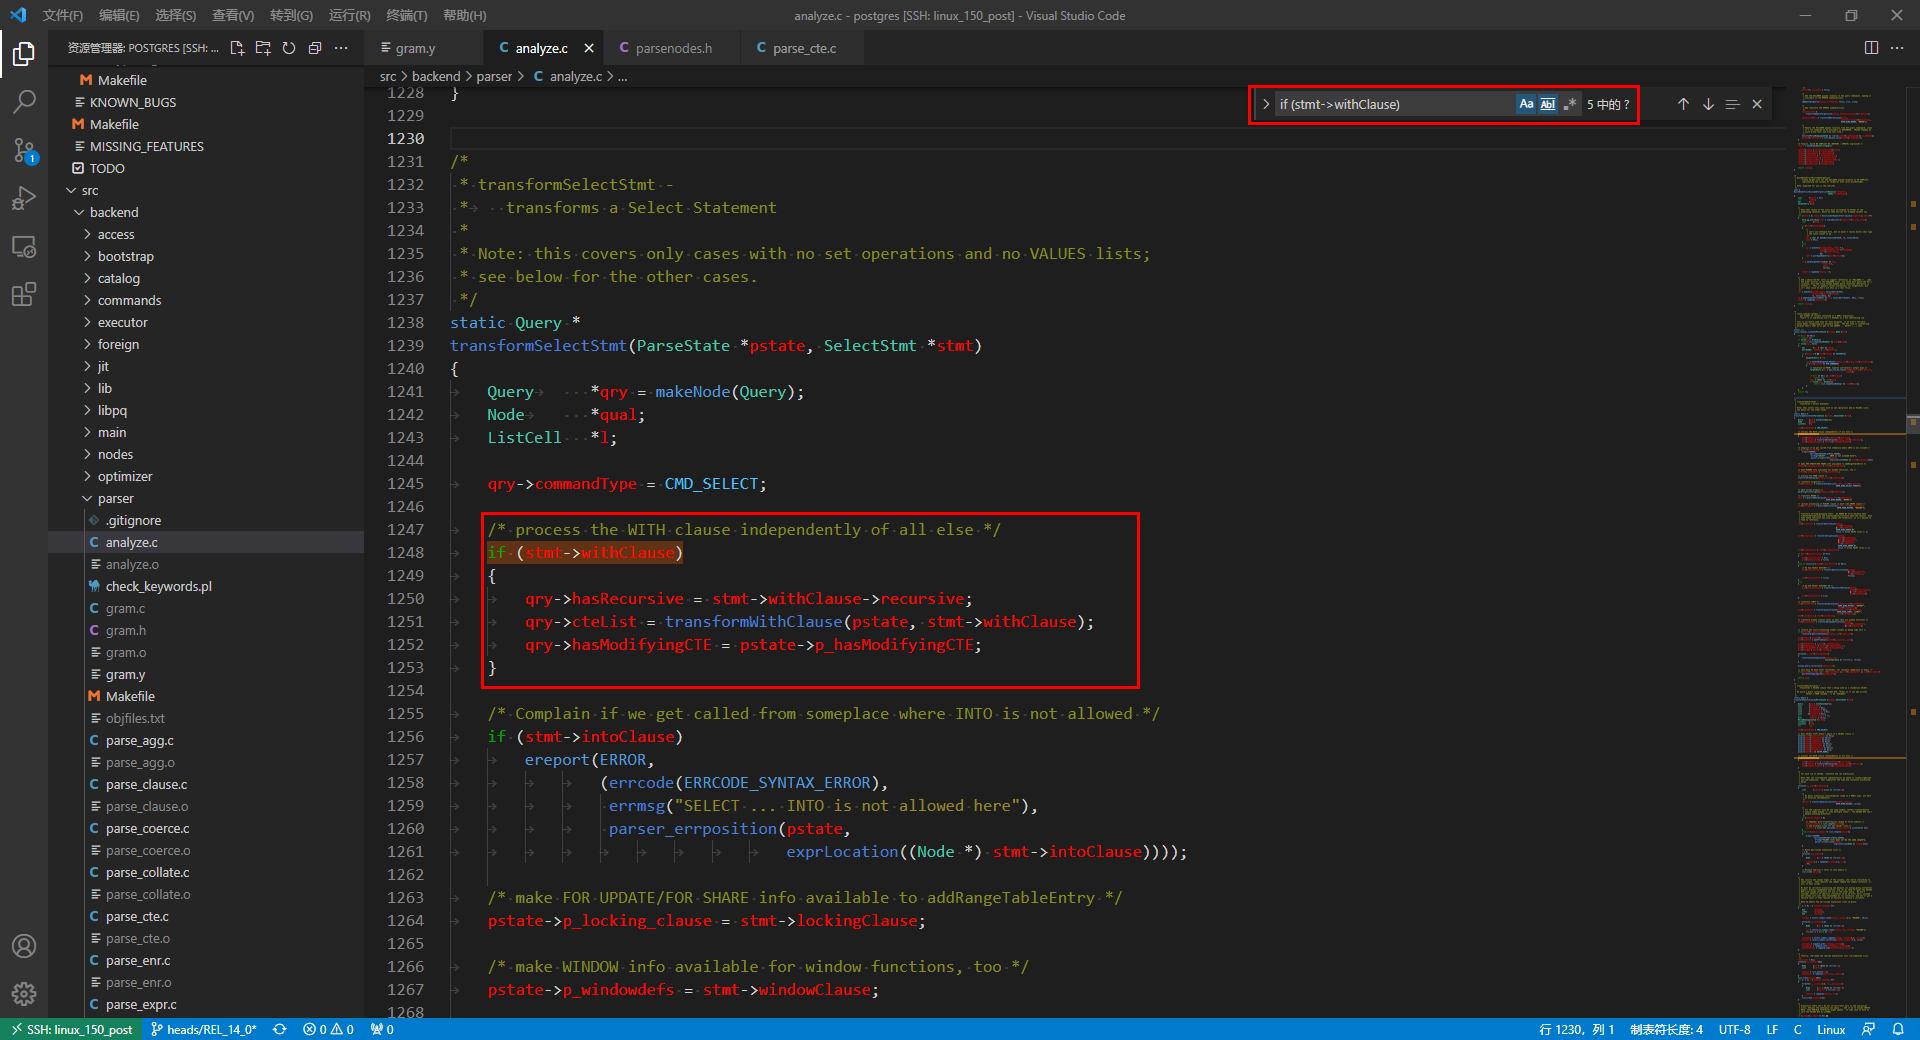Open the 编辑(E) menu
This screenshot has width=1920, height=1040.
119,15
